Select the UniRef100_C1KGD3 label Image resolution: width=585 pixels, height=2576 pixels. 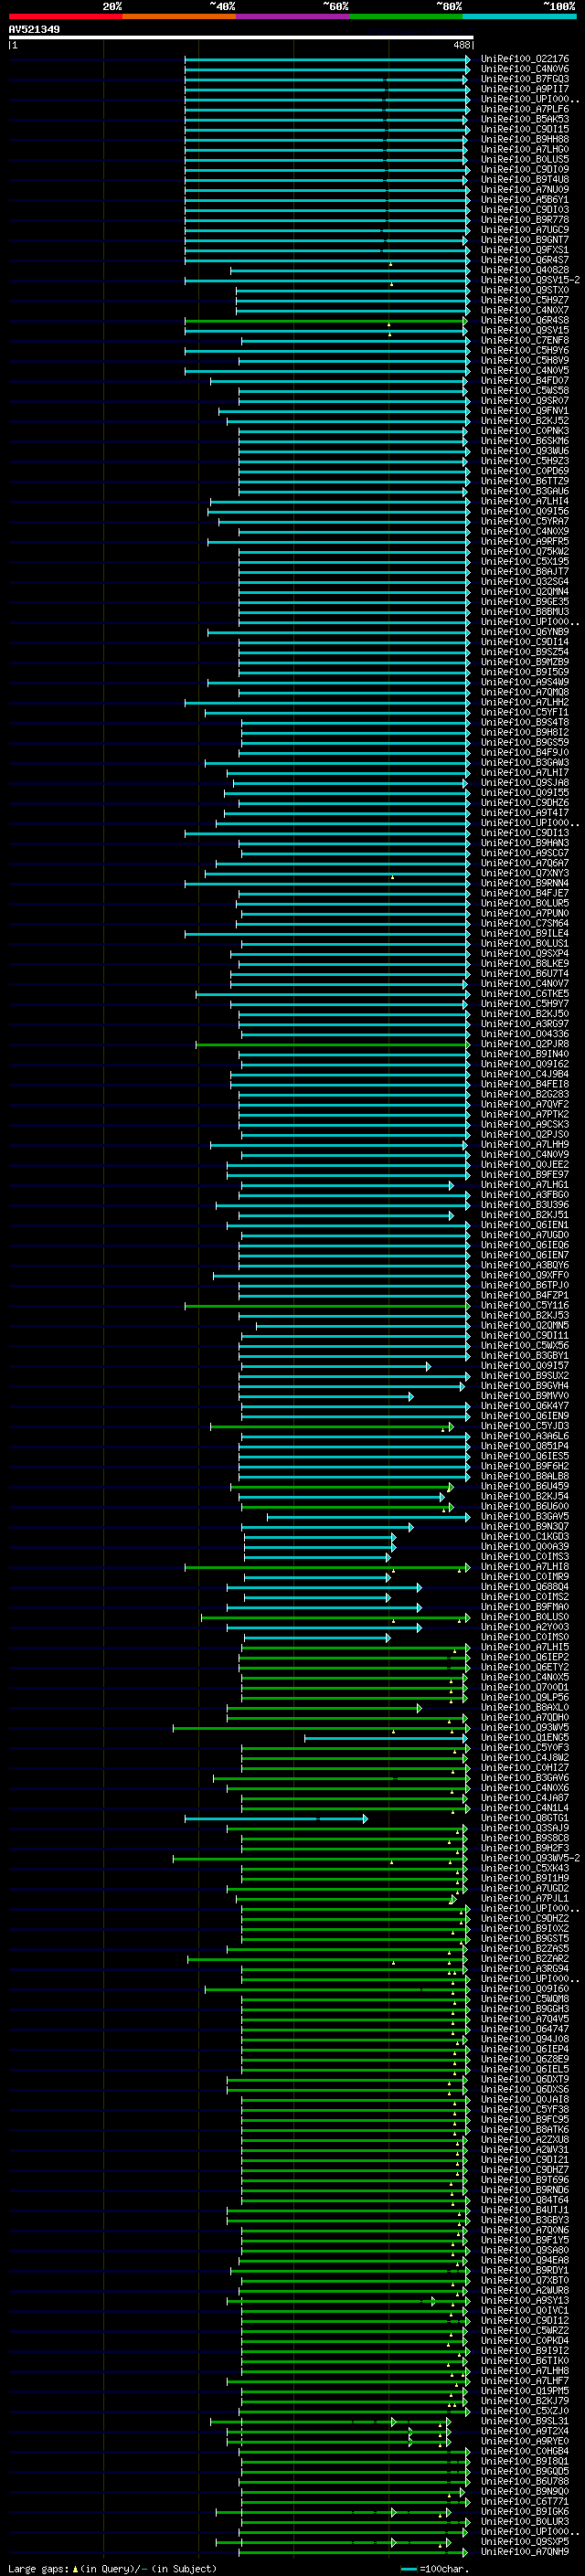[x=525, y=1537]
